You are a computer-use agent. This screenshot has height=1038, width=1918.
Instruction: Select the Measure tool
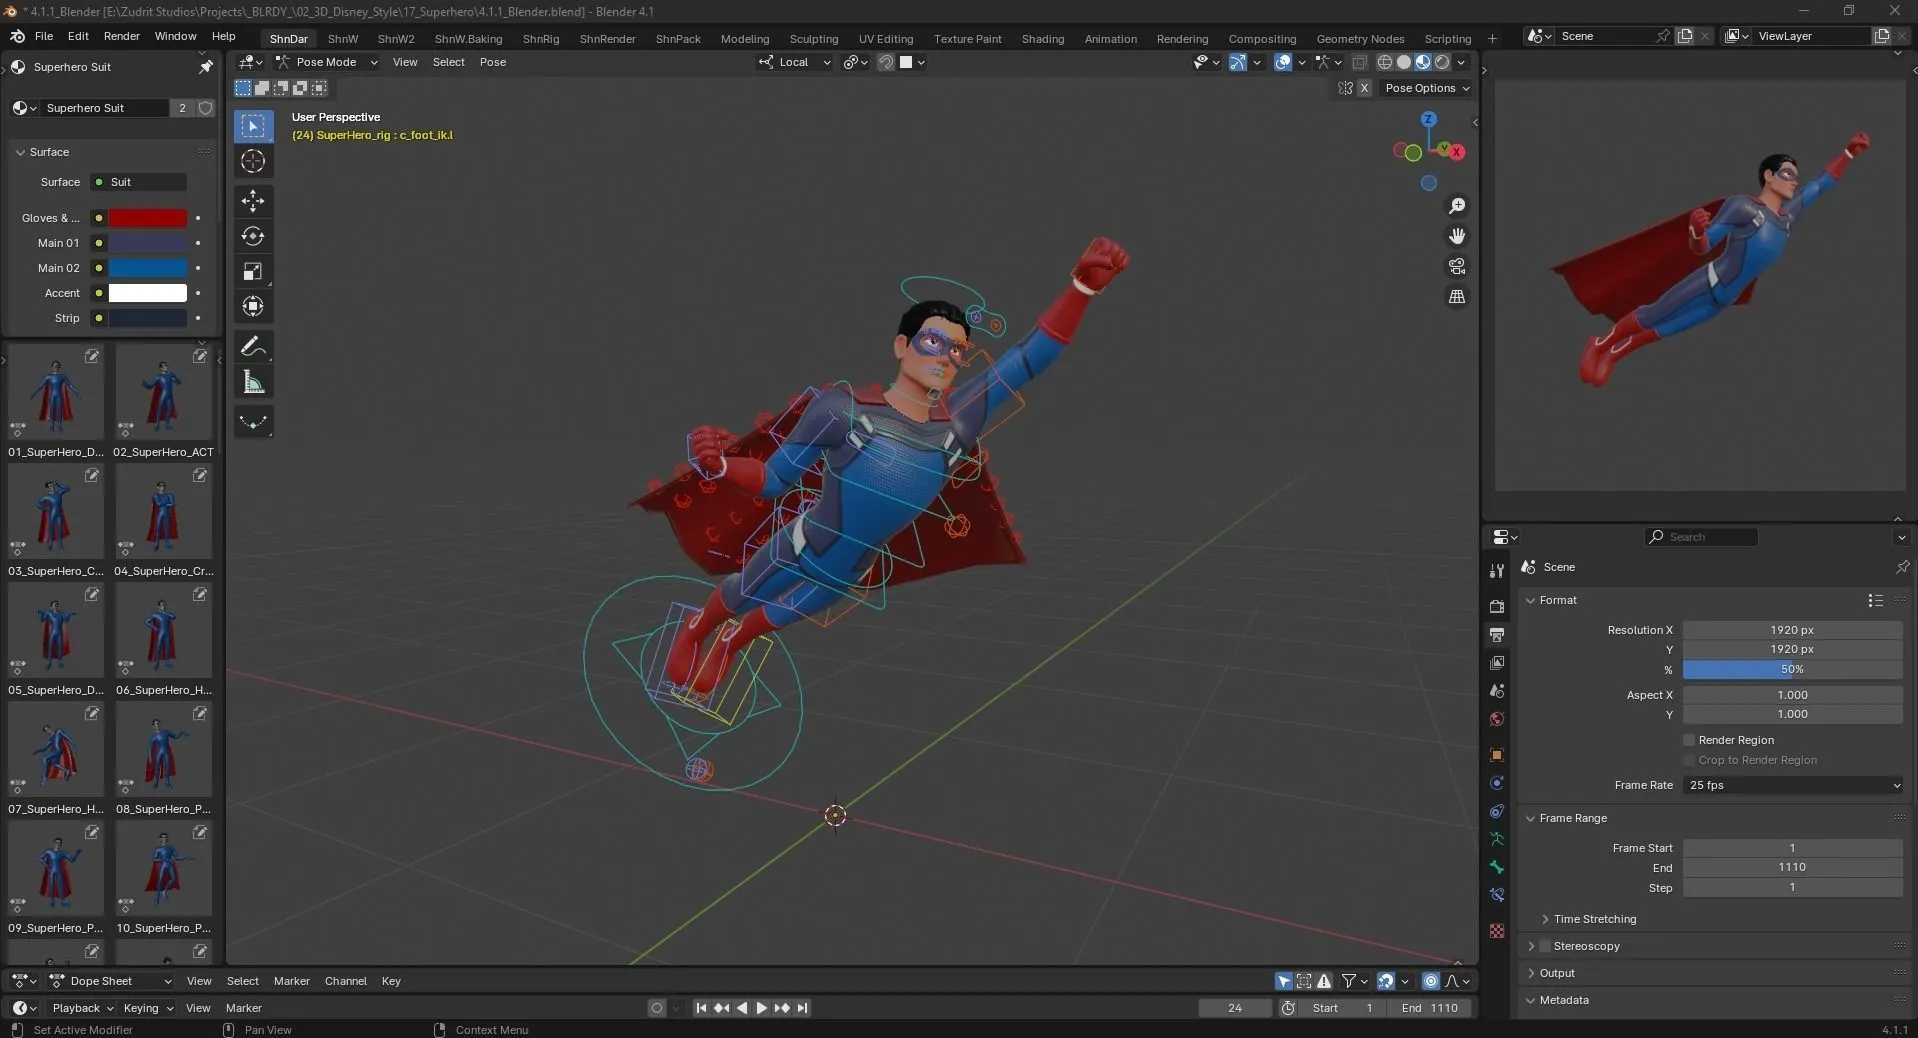point(252,381)
